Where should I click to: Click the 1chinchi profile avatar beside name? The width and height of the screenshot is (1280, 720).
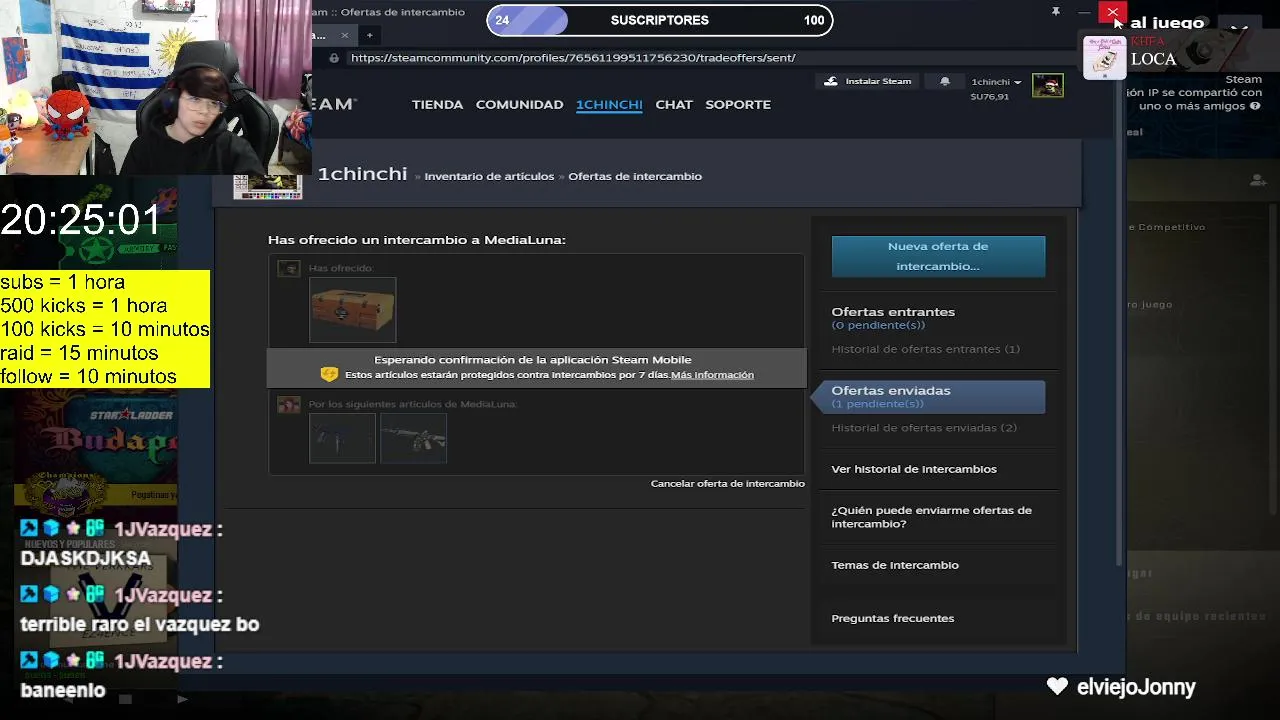pyautogui.click(x=268, y=186)
